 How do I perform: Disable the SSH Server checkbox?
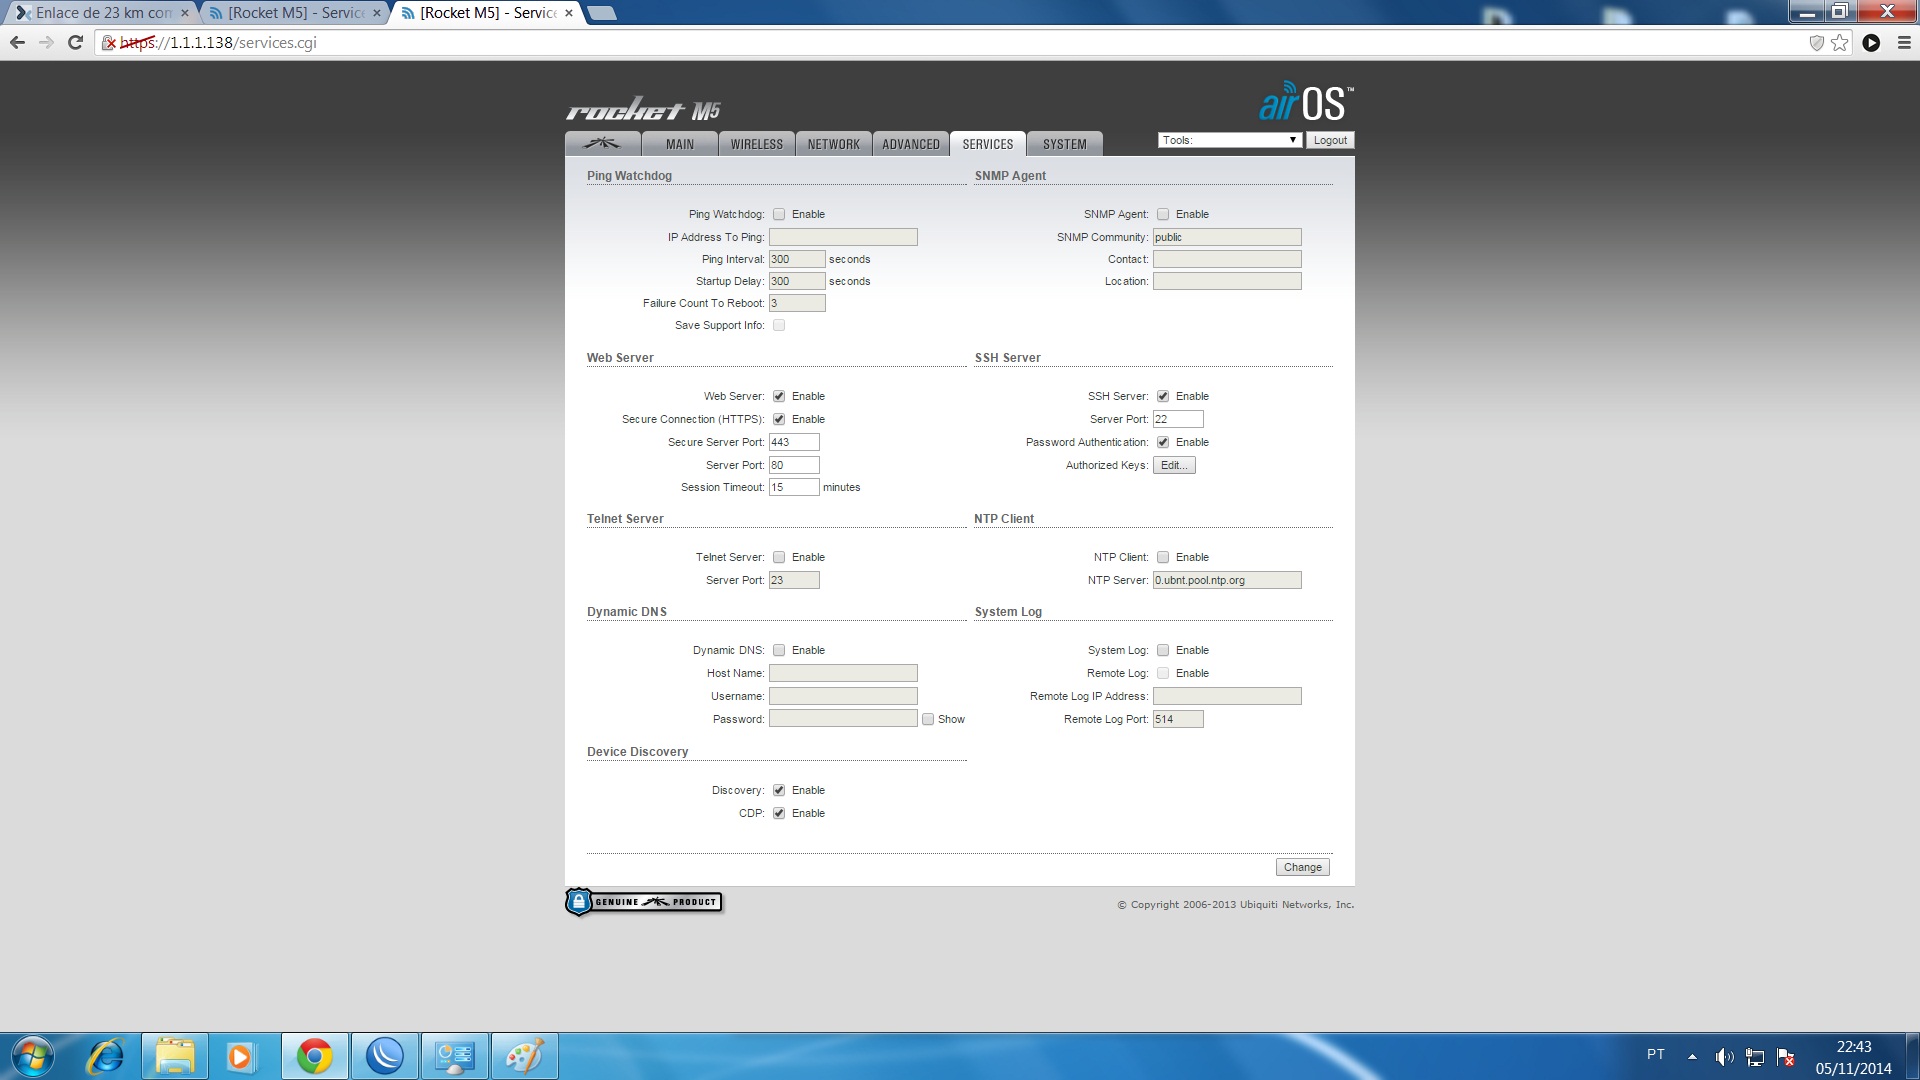tap(1163, 396)
